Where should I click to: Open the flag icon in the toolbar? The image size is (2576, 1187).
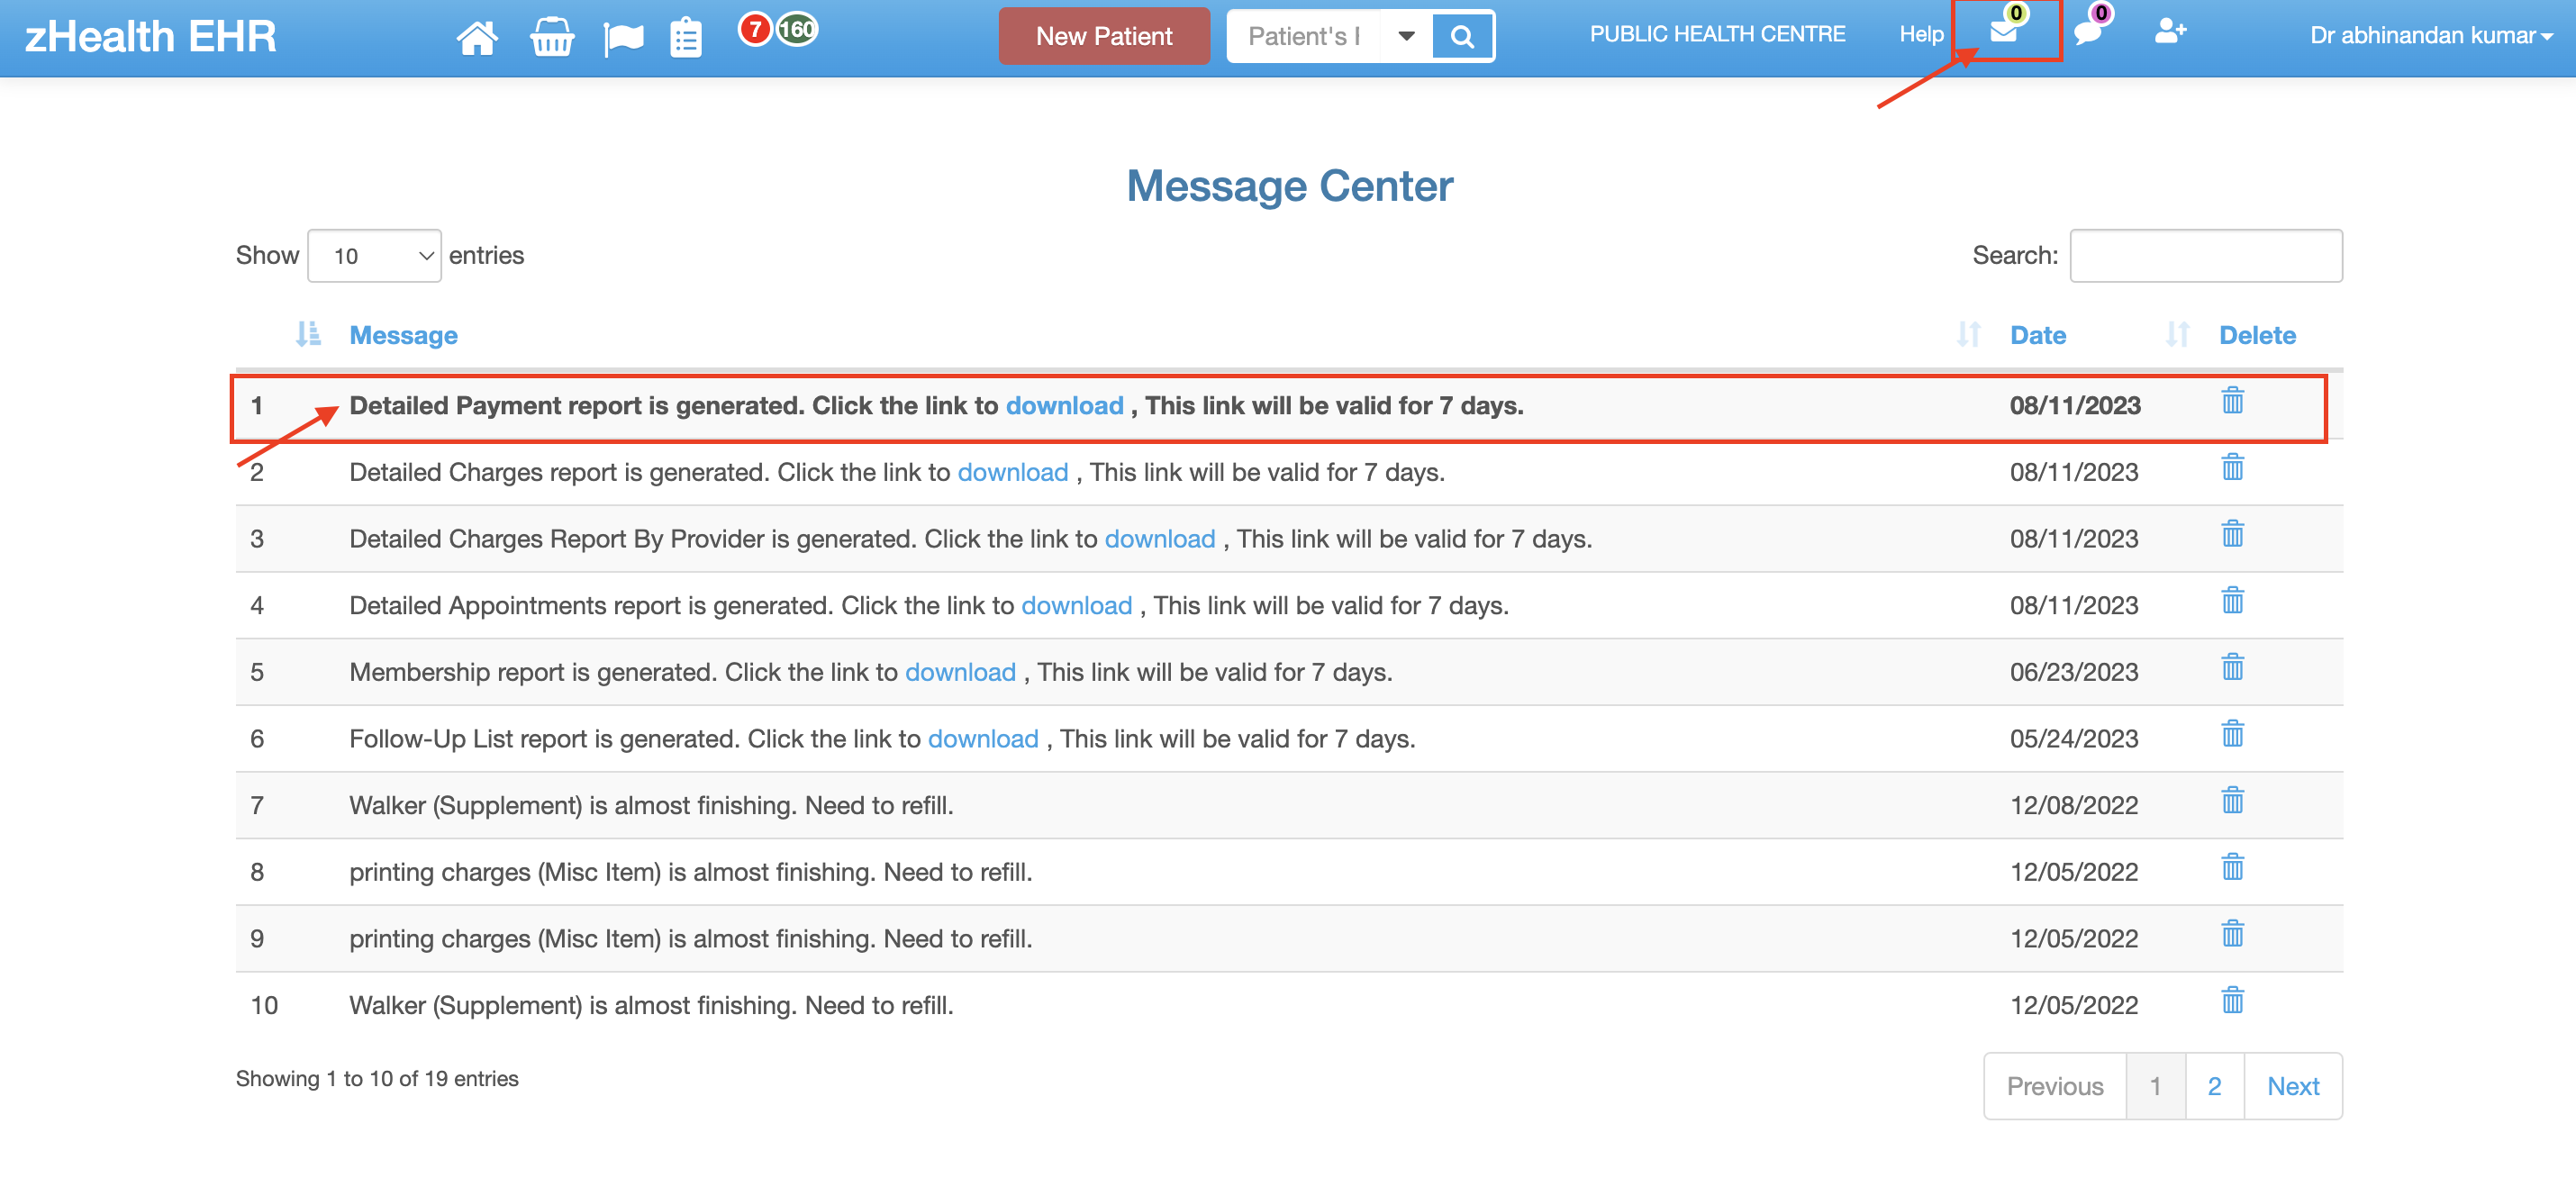click(x=623, y=39)
